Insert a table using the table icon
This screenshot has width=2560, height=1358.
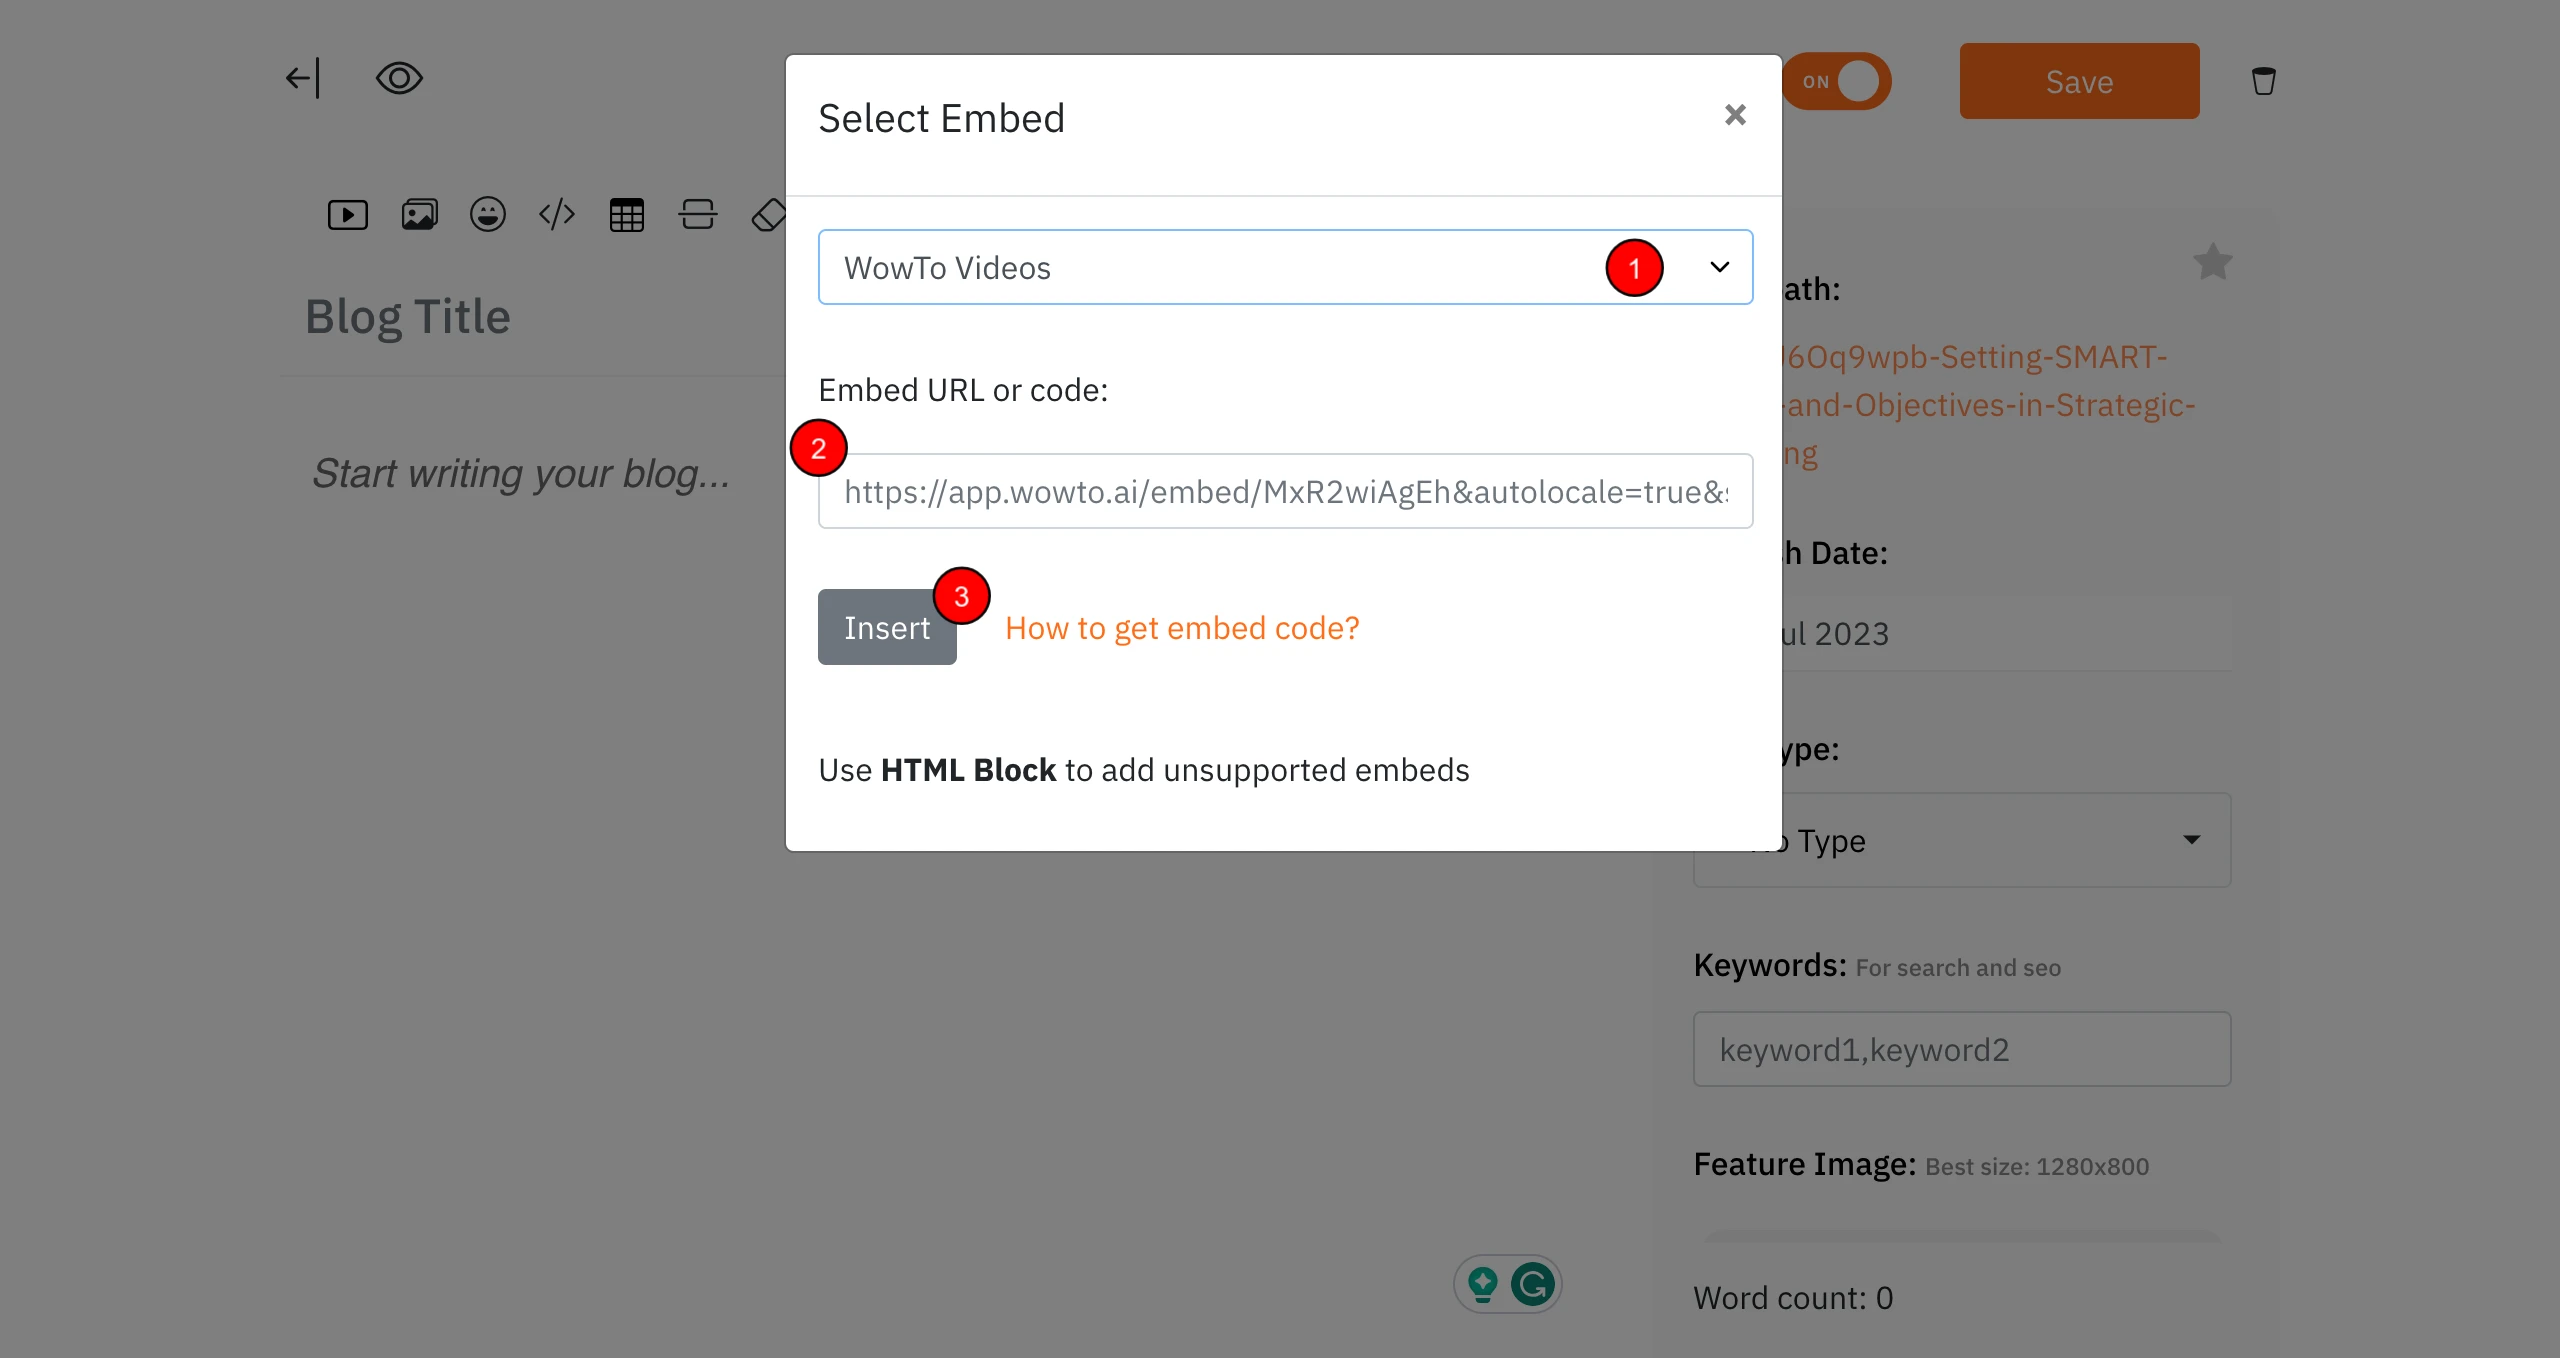click(x=627, y=215)
